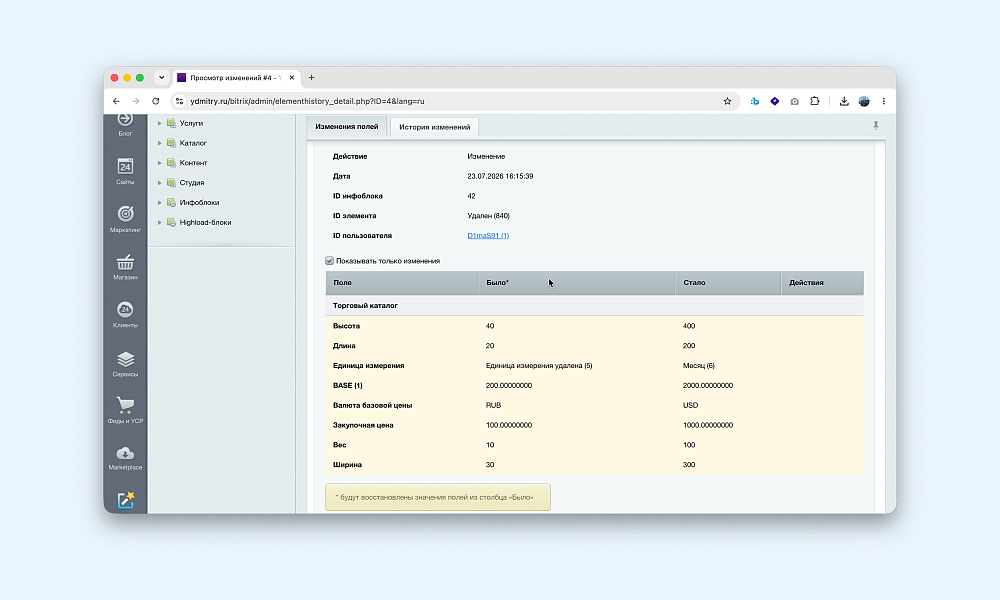Viewport: 1000px width, 600px height.
Task: Select Студия in the tree
Action: click(x=192, y=182)
